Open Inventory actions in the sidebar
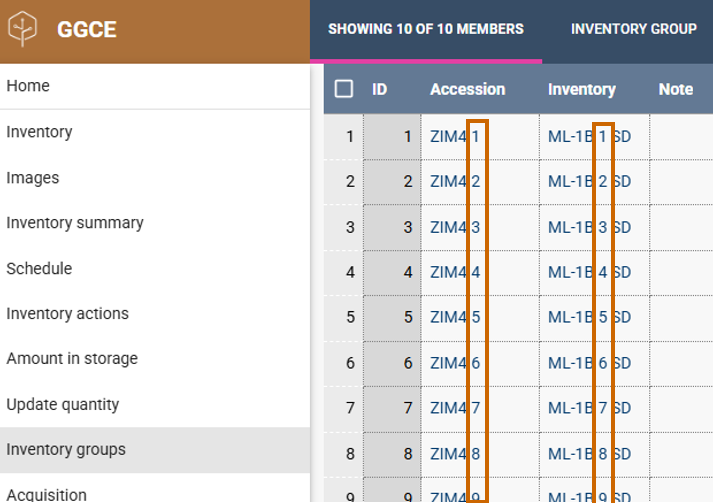 67,314
